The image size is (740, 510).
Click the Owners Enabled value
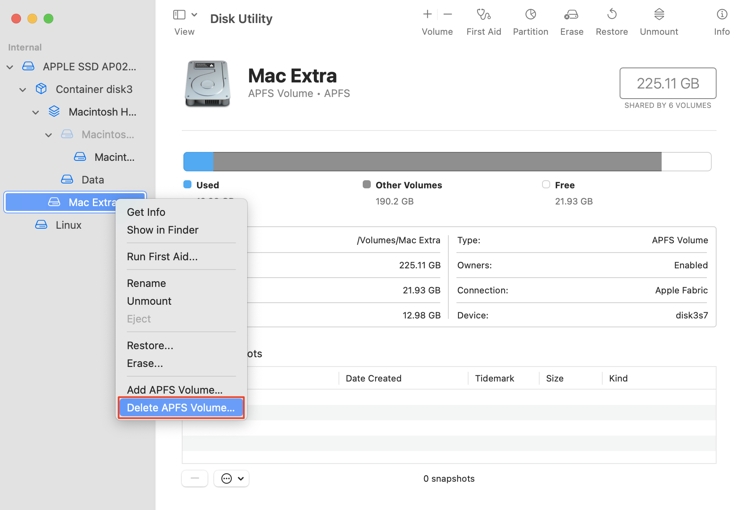[690, 265]
